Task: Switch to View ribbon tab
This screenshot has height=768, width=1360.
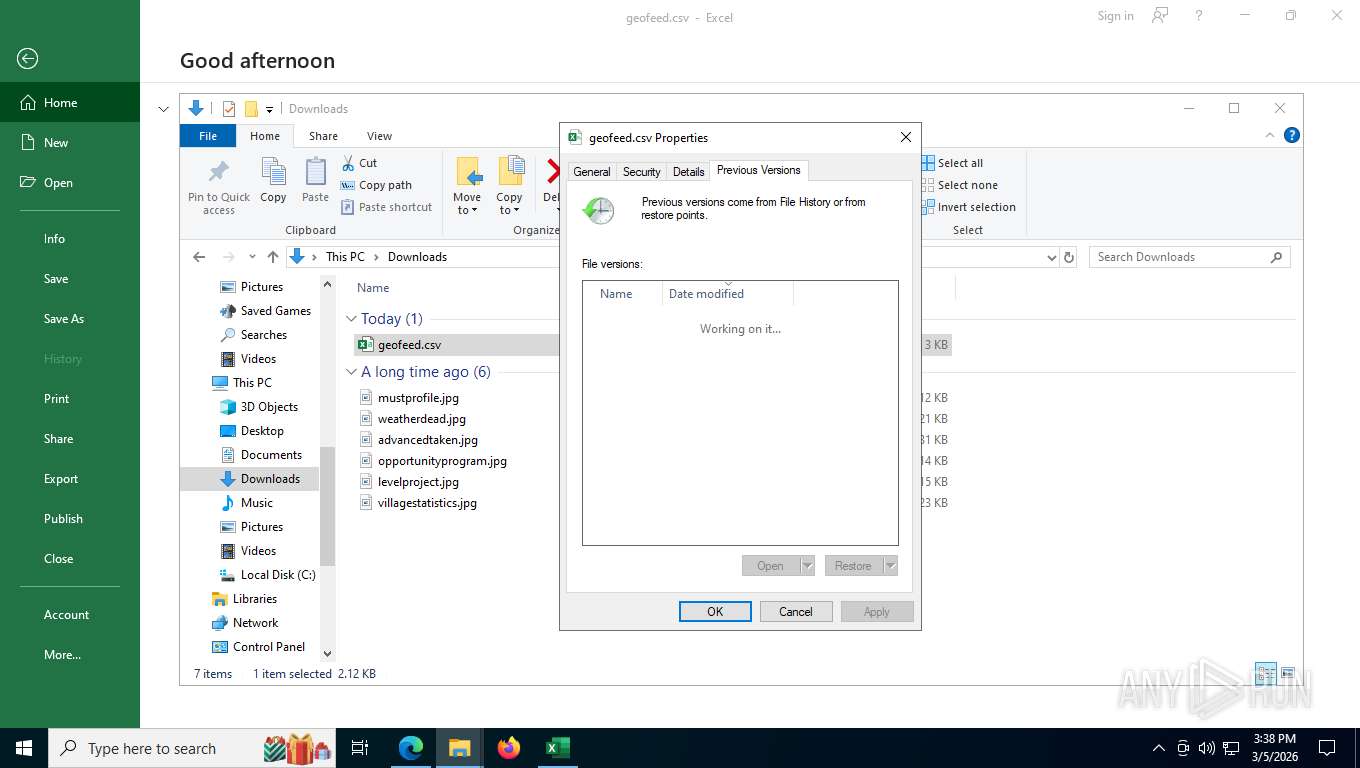Action: coord(379,136)
